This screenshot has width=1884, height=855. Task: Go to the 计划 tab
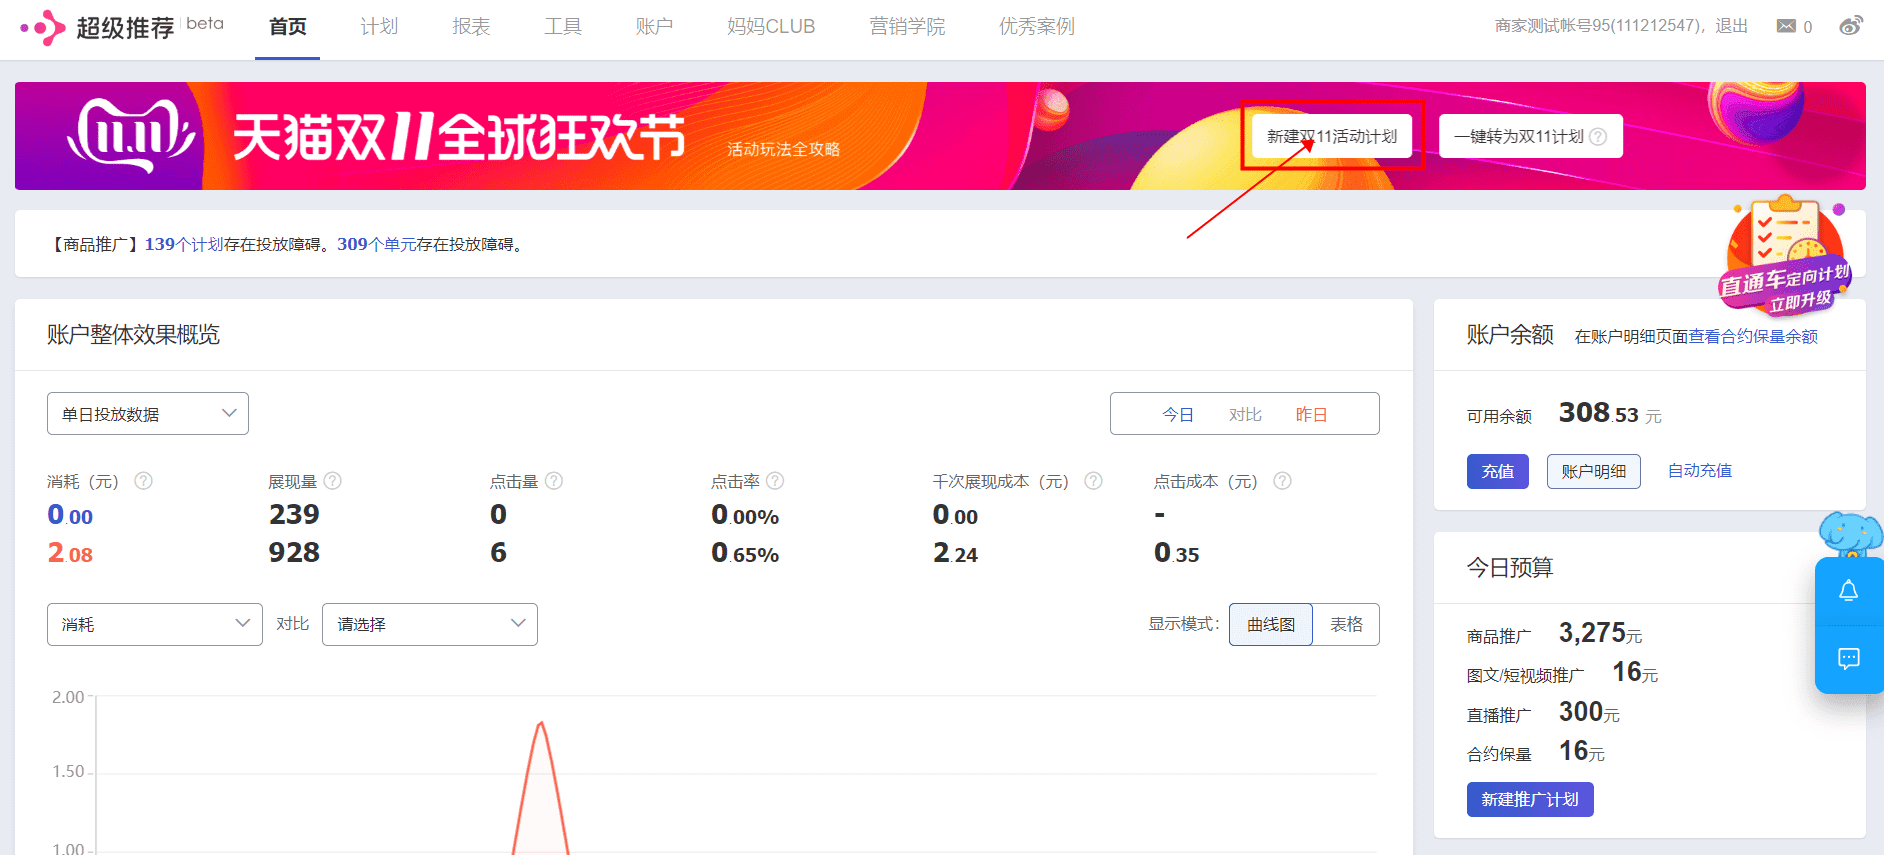pyautogui.click(x=379, y=27)
